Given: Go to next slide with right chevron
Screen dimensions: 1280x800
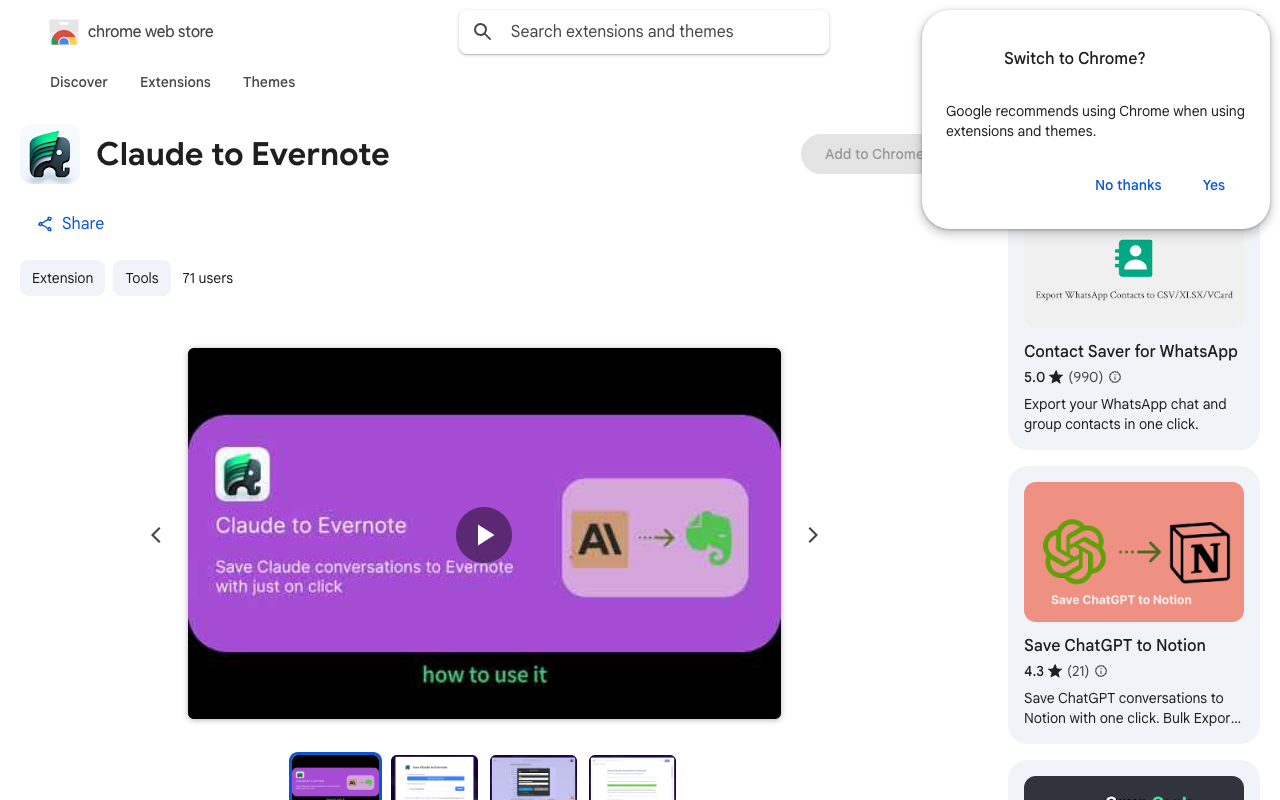Looking at the screenshot, I should click(813, 535).
